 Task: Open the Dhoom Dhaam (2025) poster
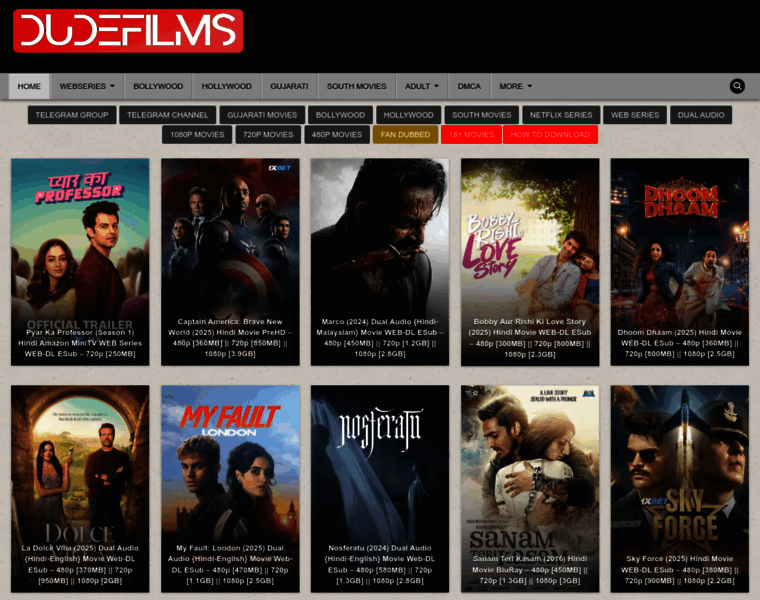click(x=680, y=262)
